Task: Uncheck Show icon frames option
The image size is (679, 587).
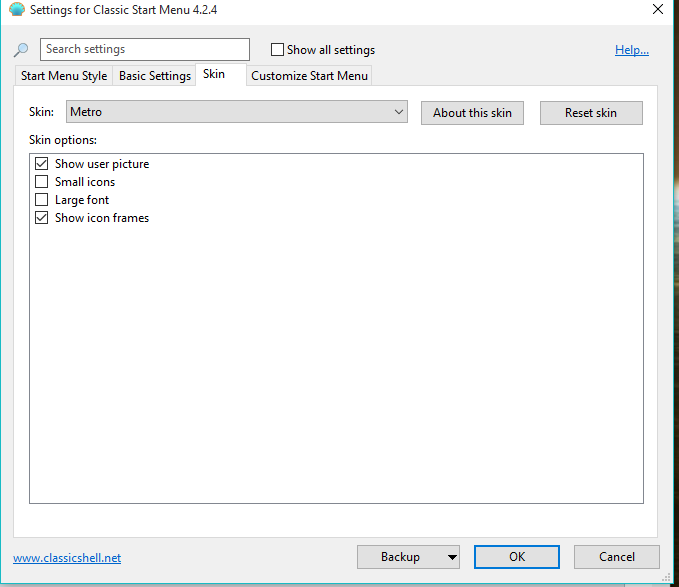Action: (x=42, y=218)
